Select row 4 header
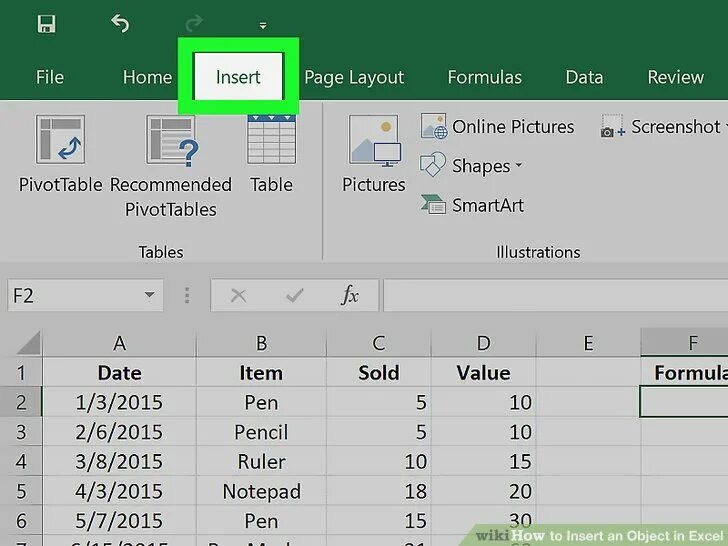Screen dimensions: 728x546 tap(21, 461)
